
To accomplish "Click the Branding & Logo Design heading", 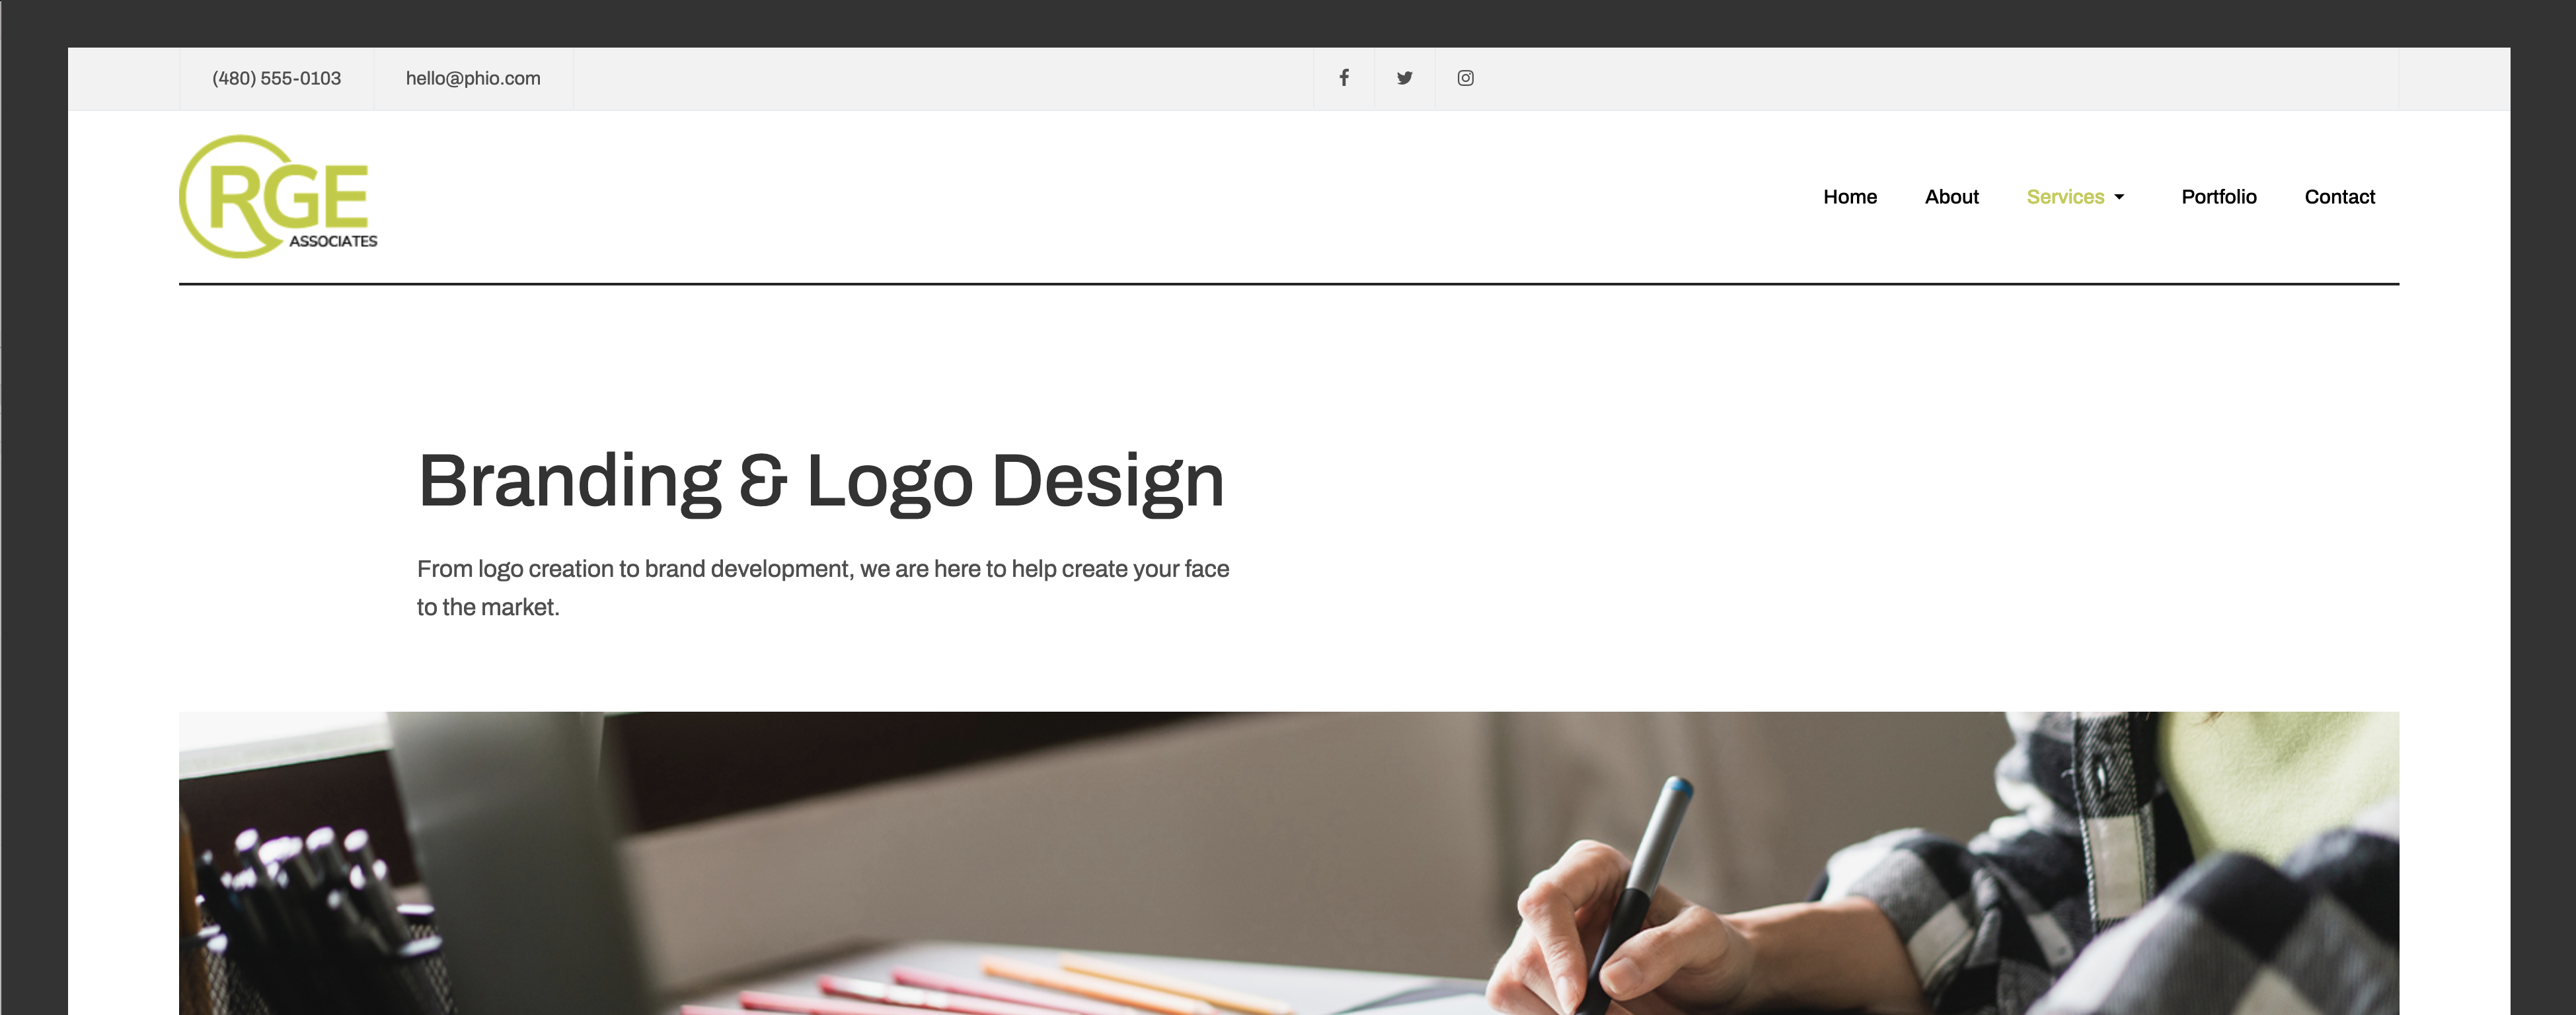I will (821, 481).
